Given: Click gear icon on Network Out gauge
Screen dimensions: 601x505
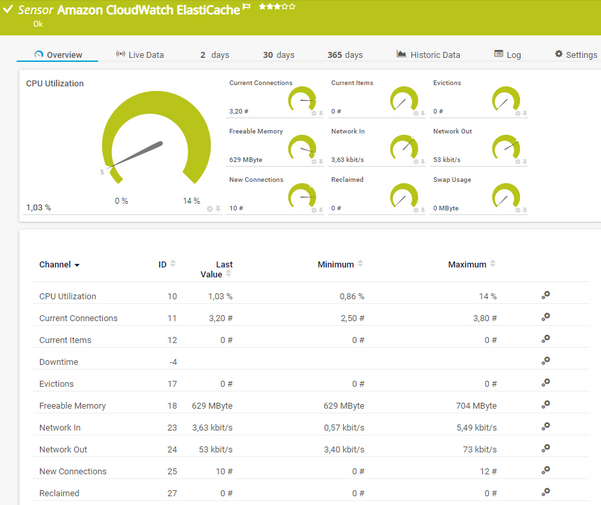Looking at the screenshot, I should (x=518, y=162).
